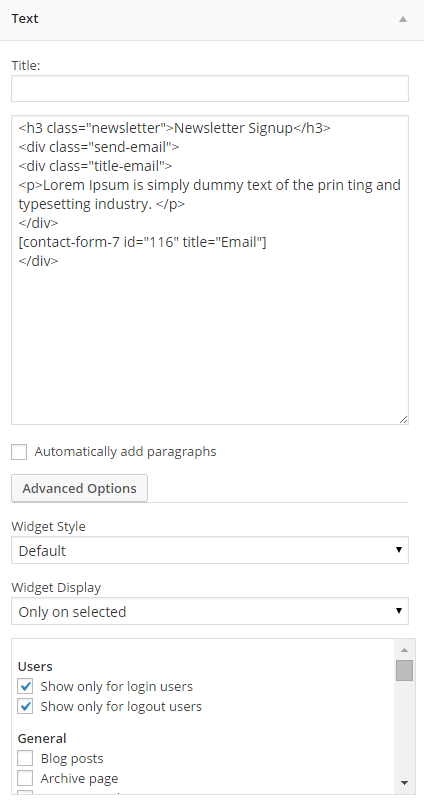Click inside the HTML content textarea
The image size is (424, 809).
coord(210,270)
